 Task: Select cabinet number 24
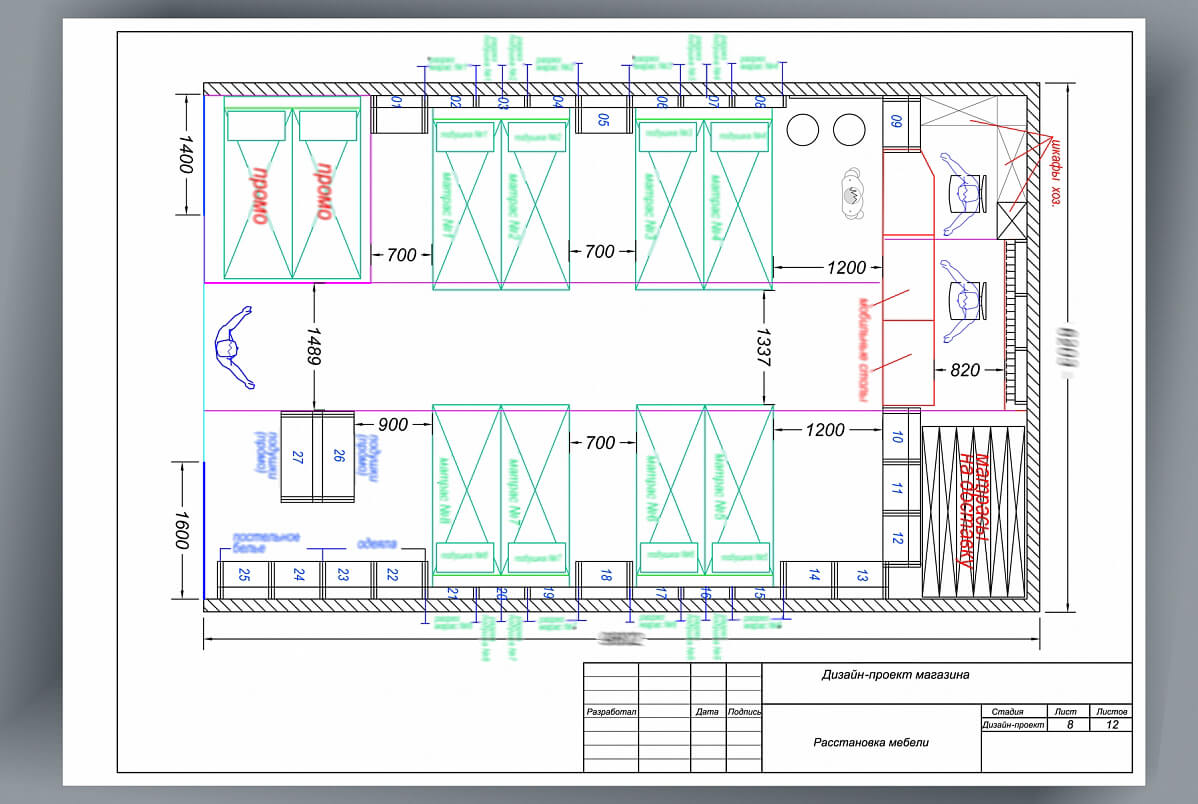[x=299, y=575]
